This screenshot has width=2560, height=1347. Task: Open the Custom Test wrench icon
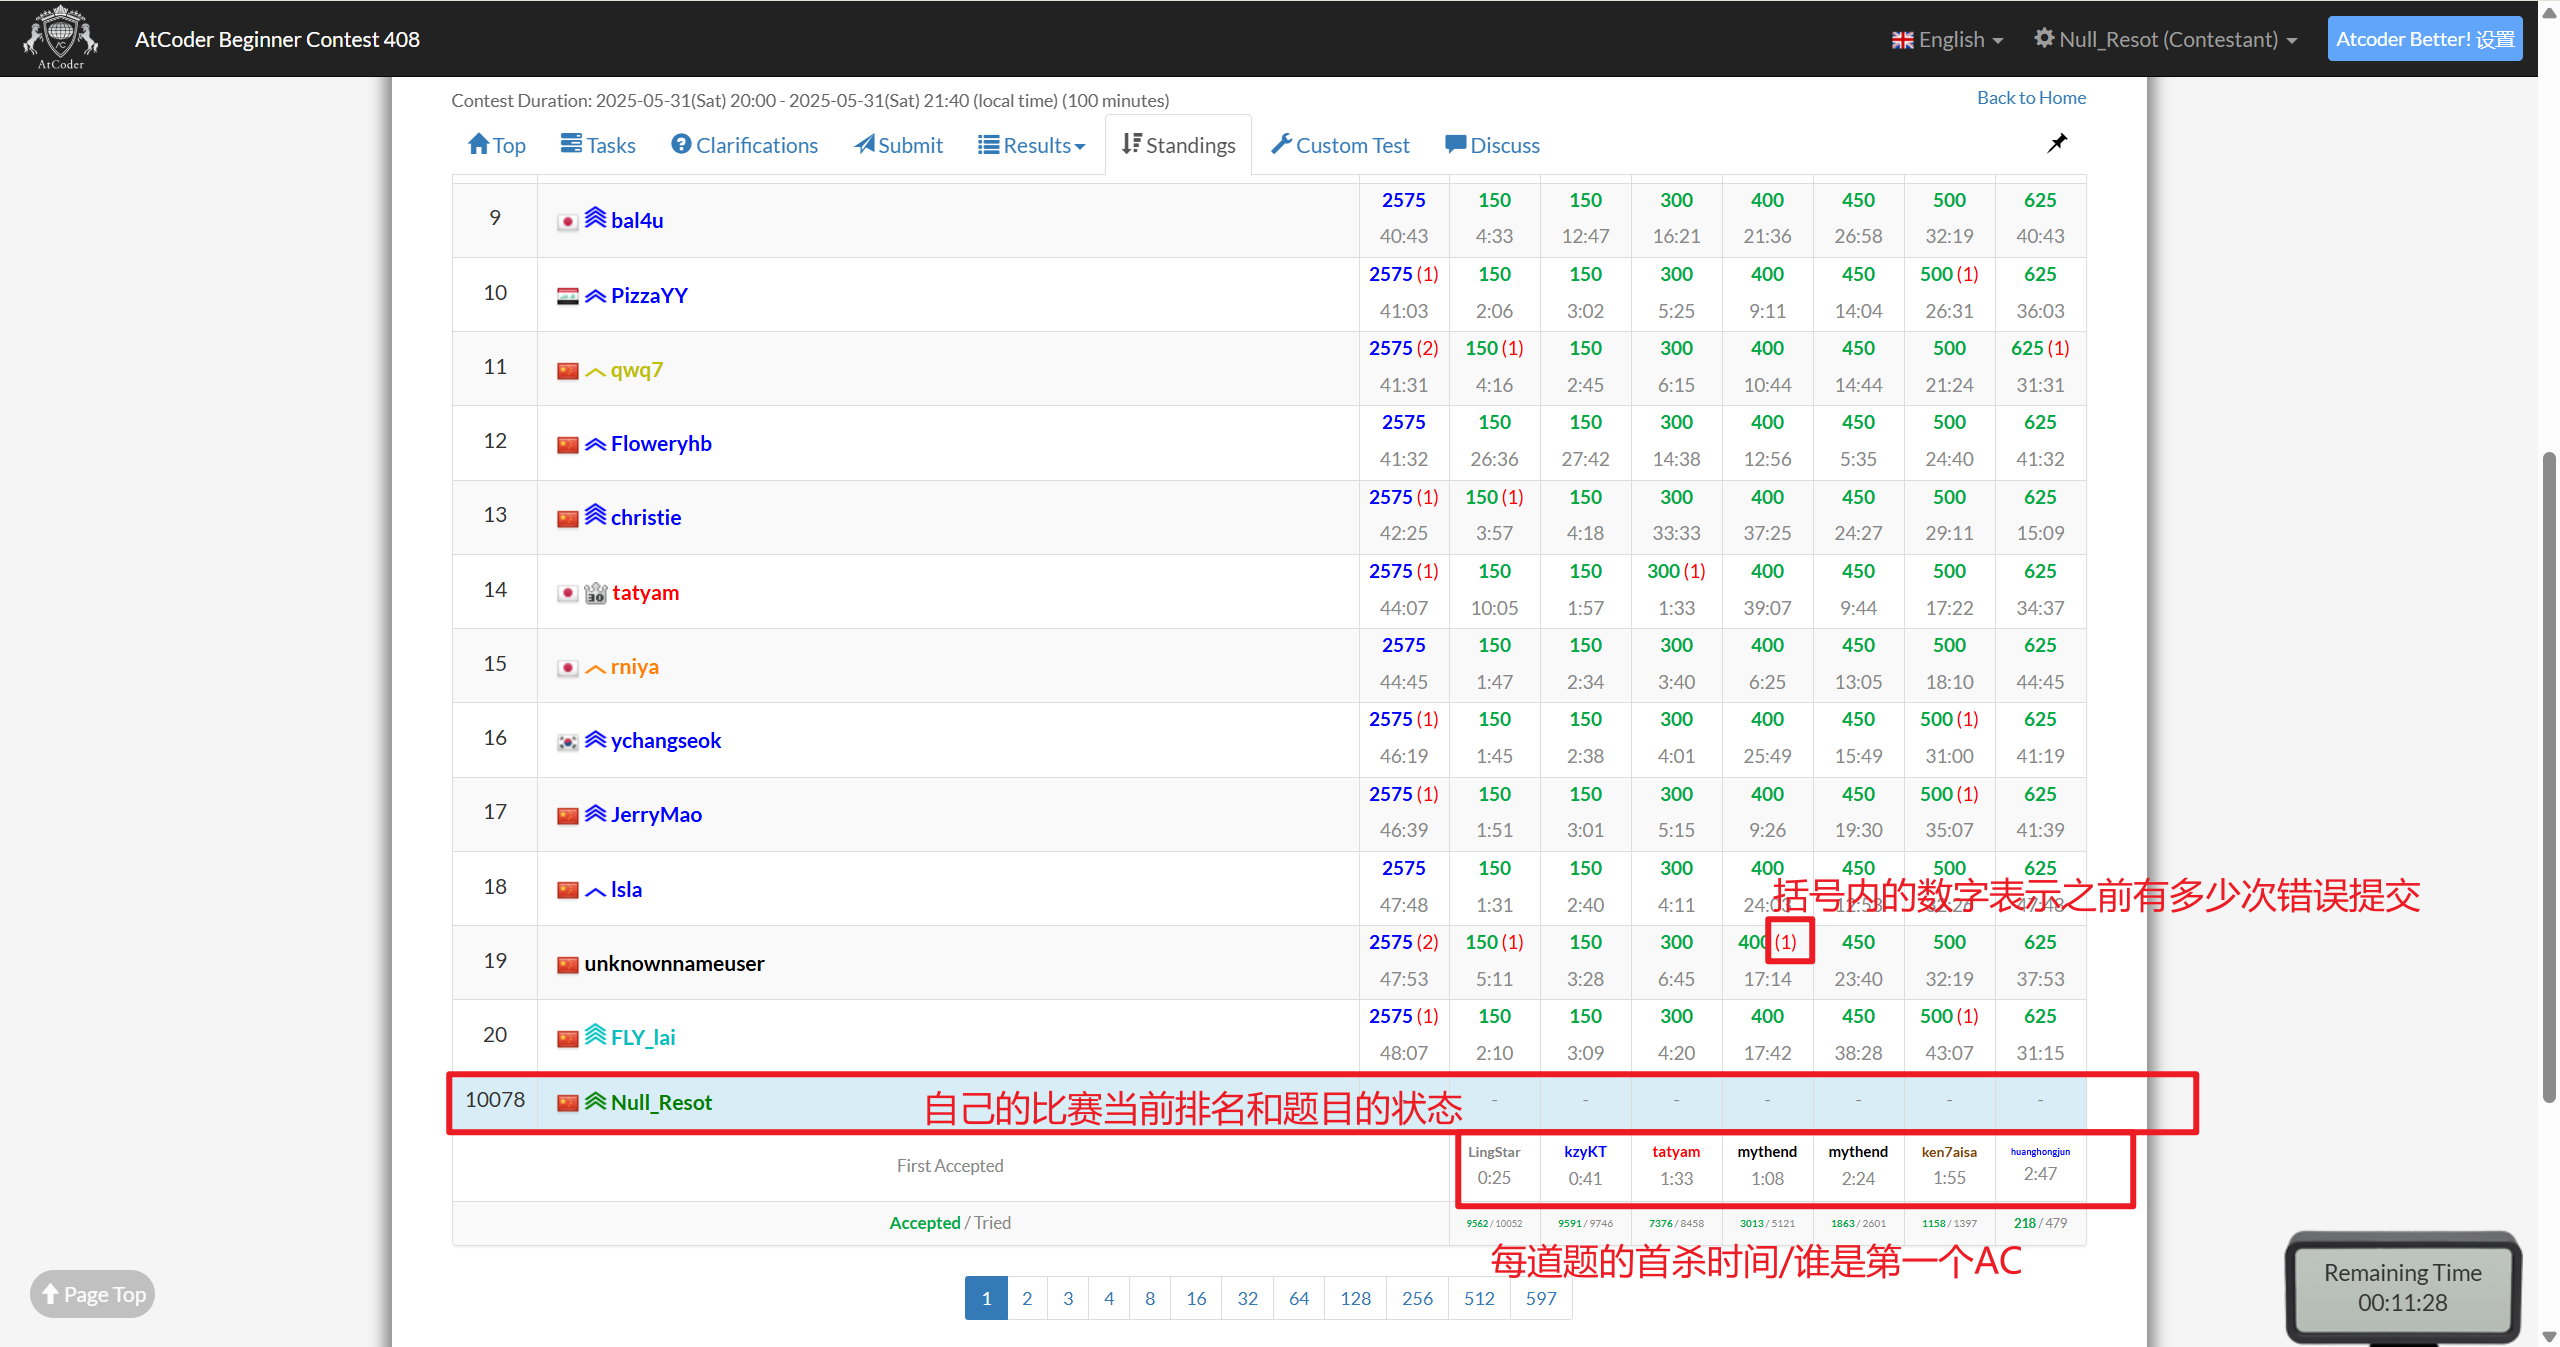click(1281, 144)
